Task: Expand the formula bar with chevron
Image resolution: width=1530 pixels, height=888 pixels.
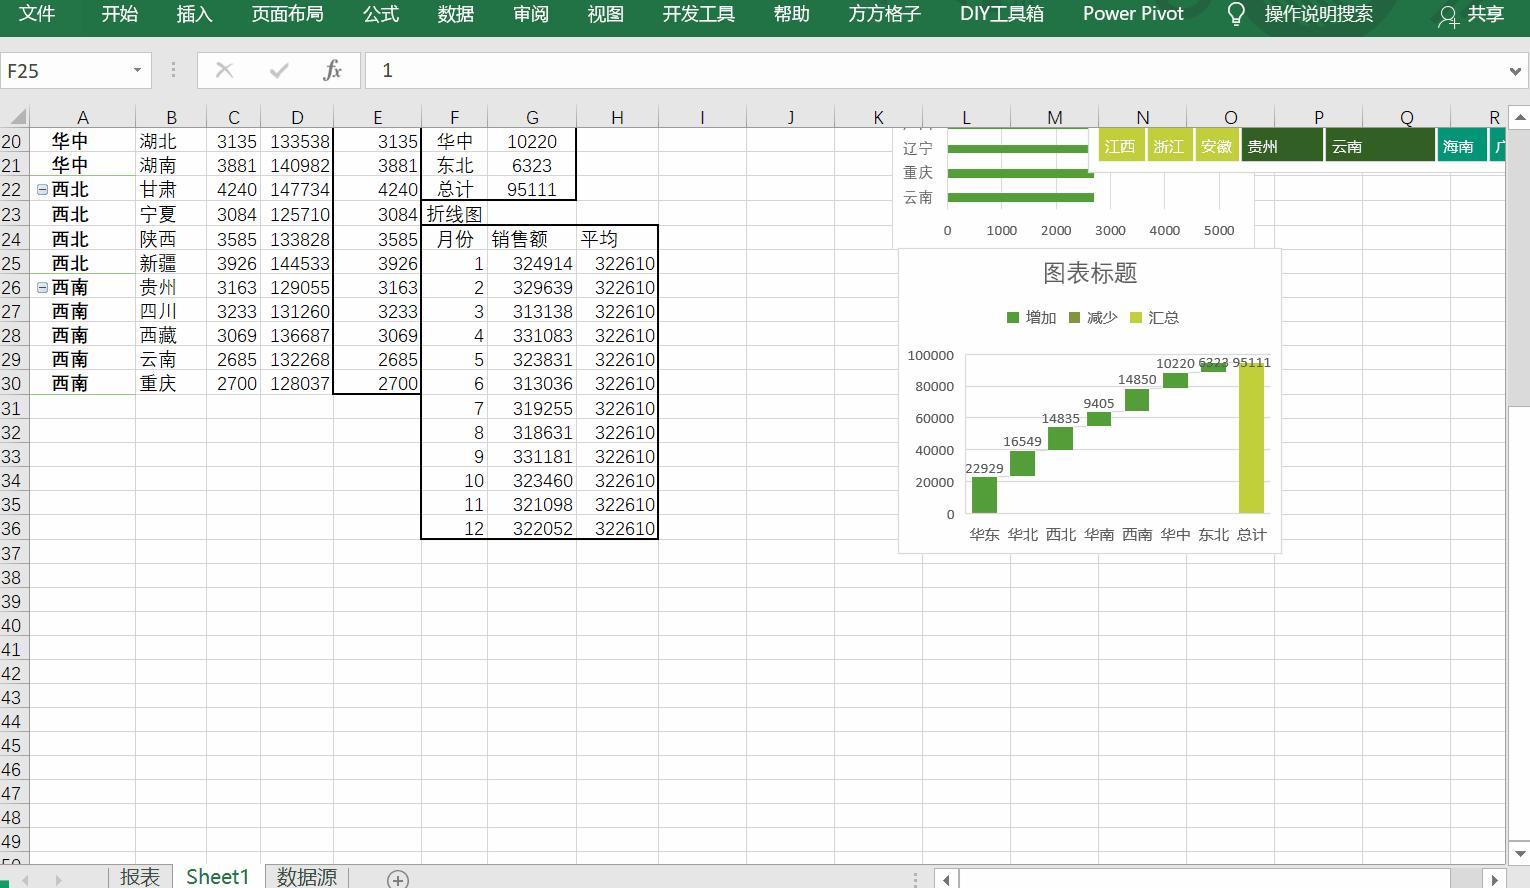Action: click(x=1515, y=71)
